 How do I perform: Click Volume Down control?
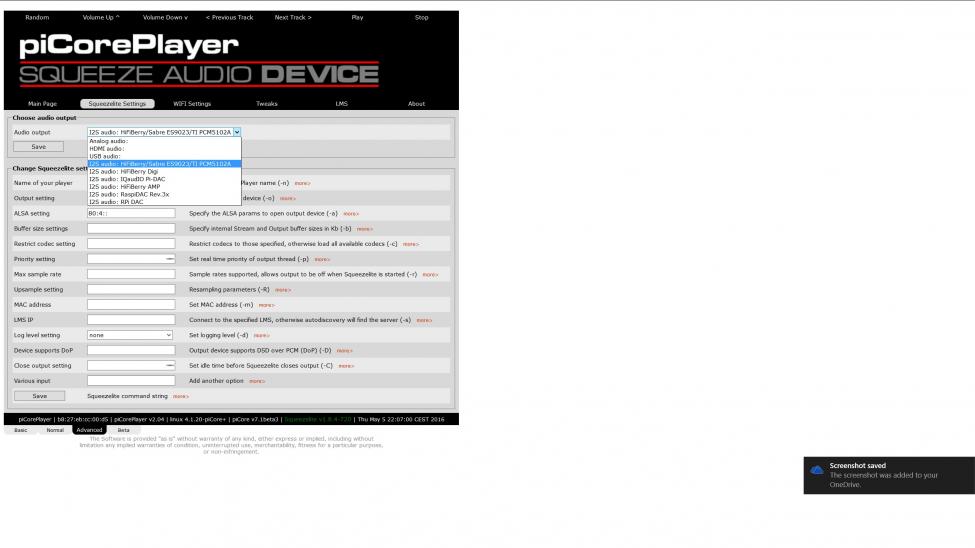[165, 17]
